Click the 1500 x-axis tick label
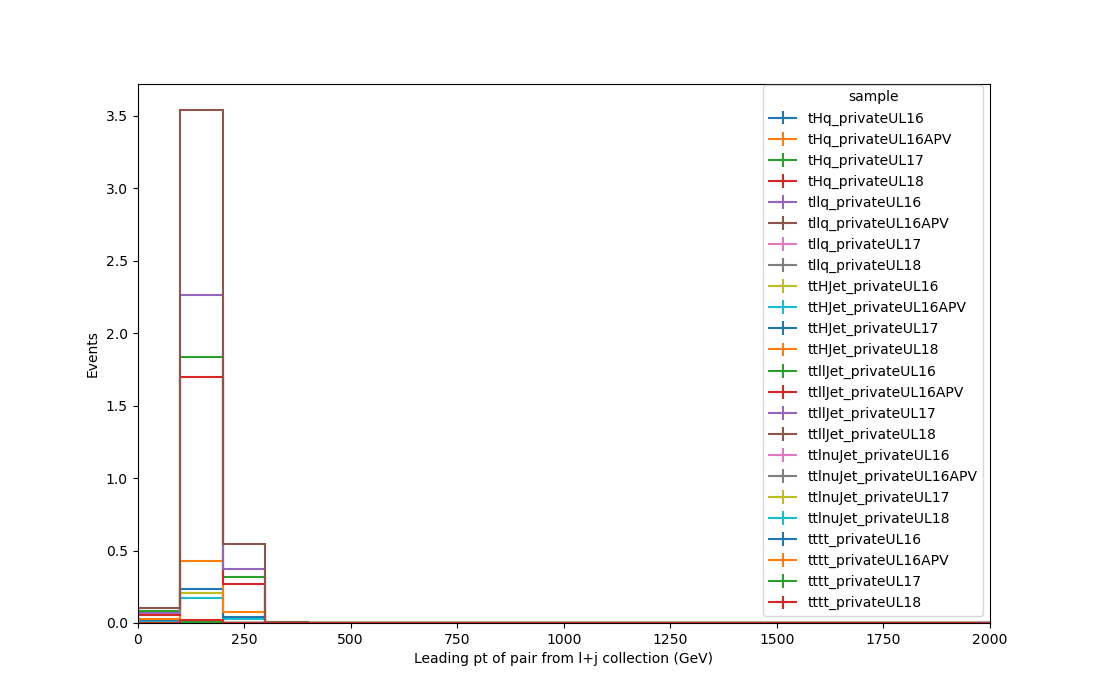The width and height of the screenshot is (1100, 700). pyautogui.click(x=777, y=640)
